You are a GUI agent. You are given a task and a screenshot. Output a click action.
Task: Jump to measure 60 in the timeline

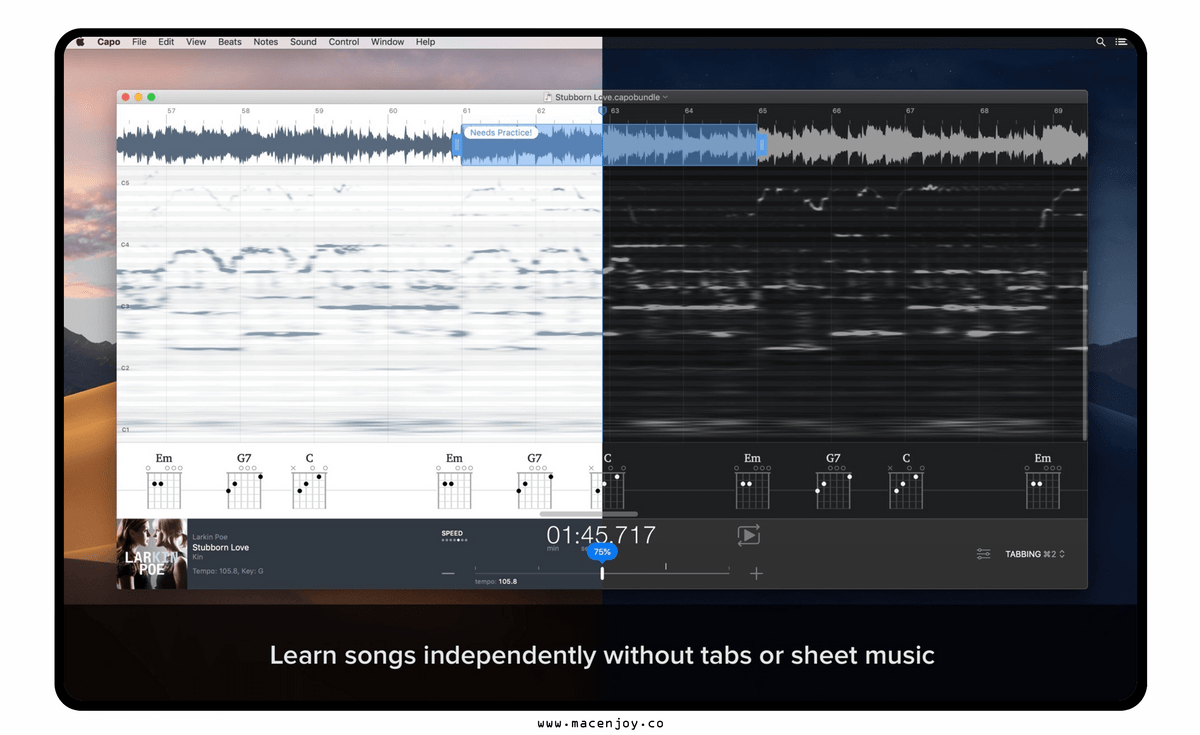click(394, 110)
